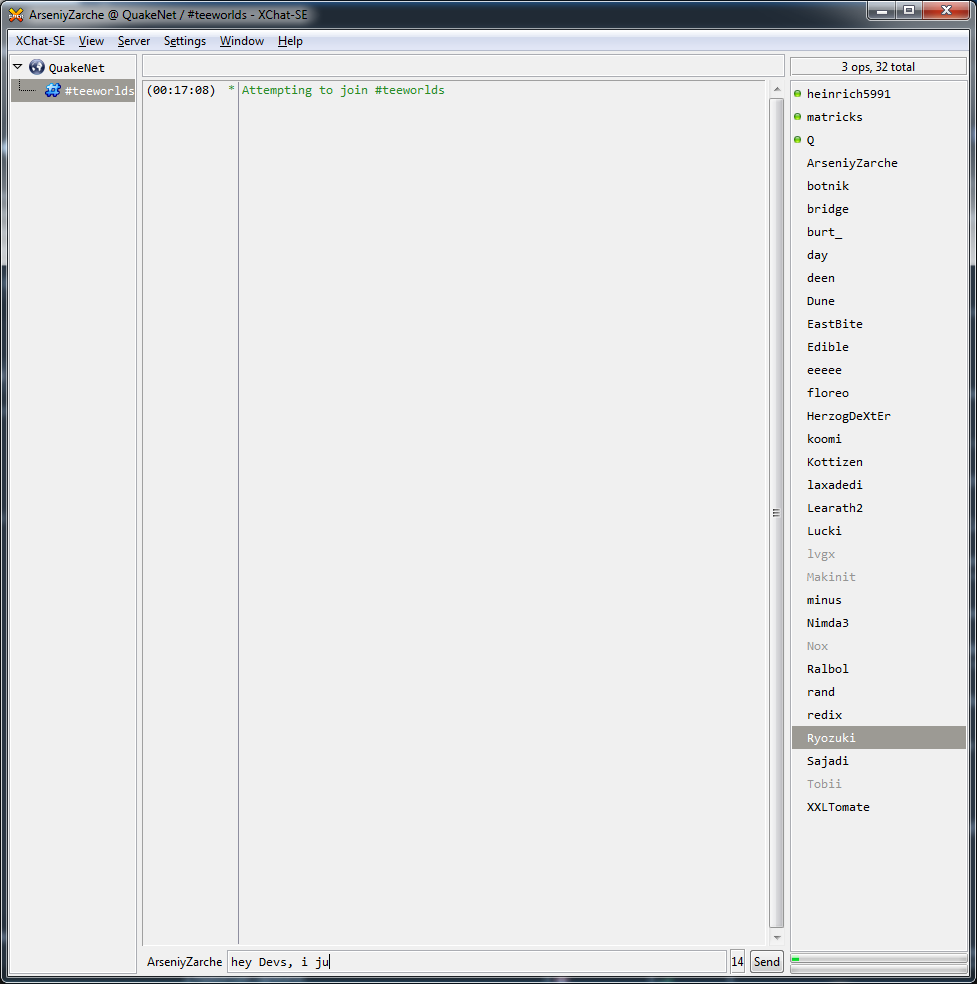Select away user Makinit in the list
The height and width of the screenshot is (984, 977).
878,577
